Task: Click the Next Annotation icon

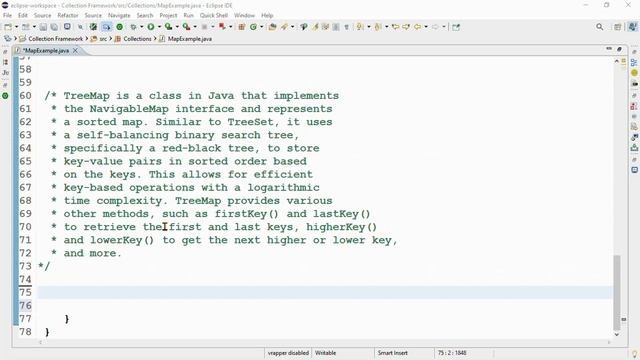Action: (360, 27)
